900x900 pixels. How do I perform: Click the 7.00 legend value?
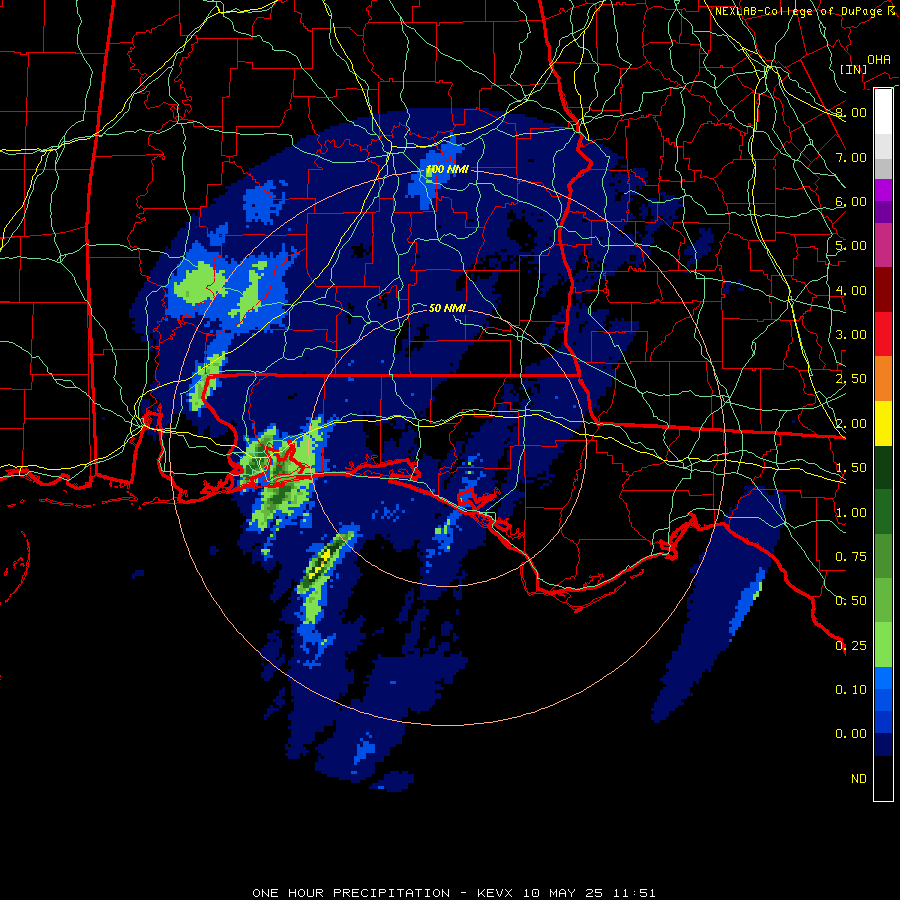pos(851,157)
